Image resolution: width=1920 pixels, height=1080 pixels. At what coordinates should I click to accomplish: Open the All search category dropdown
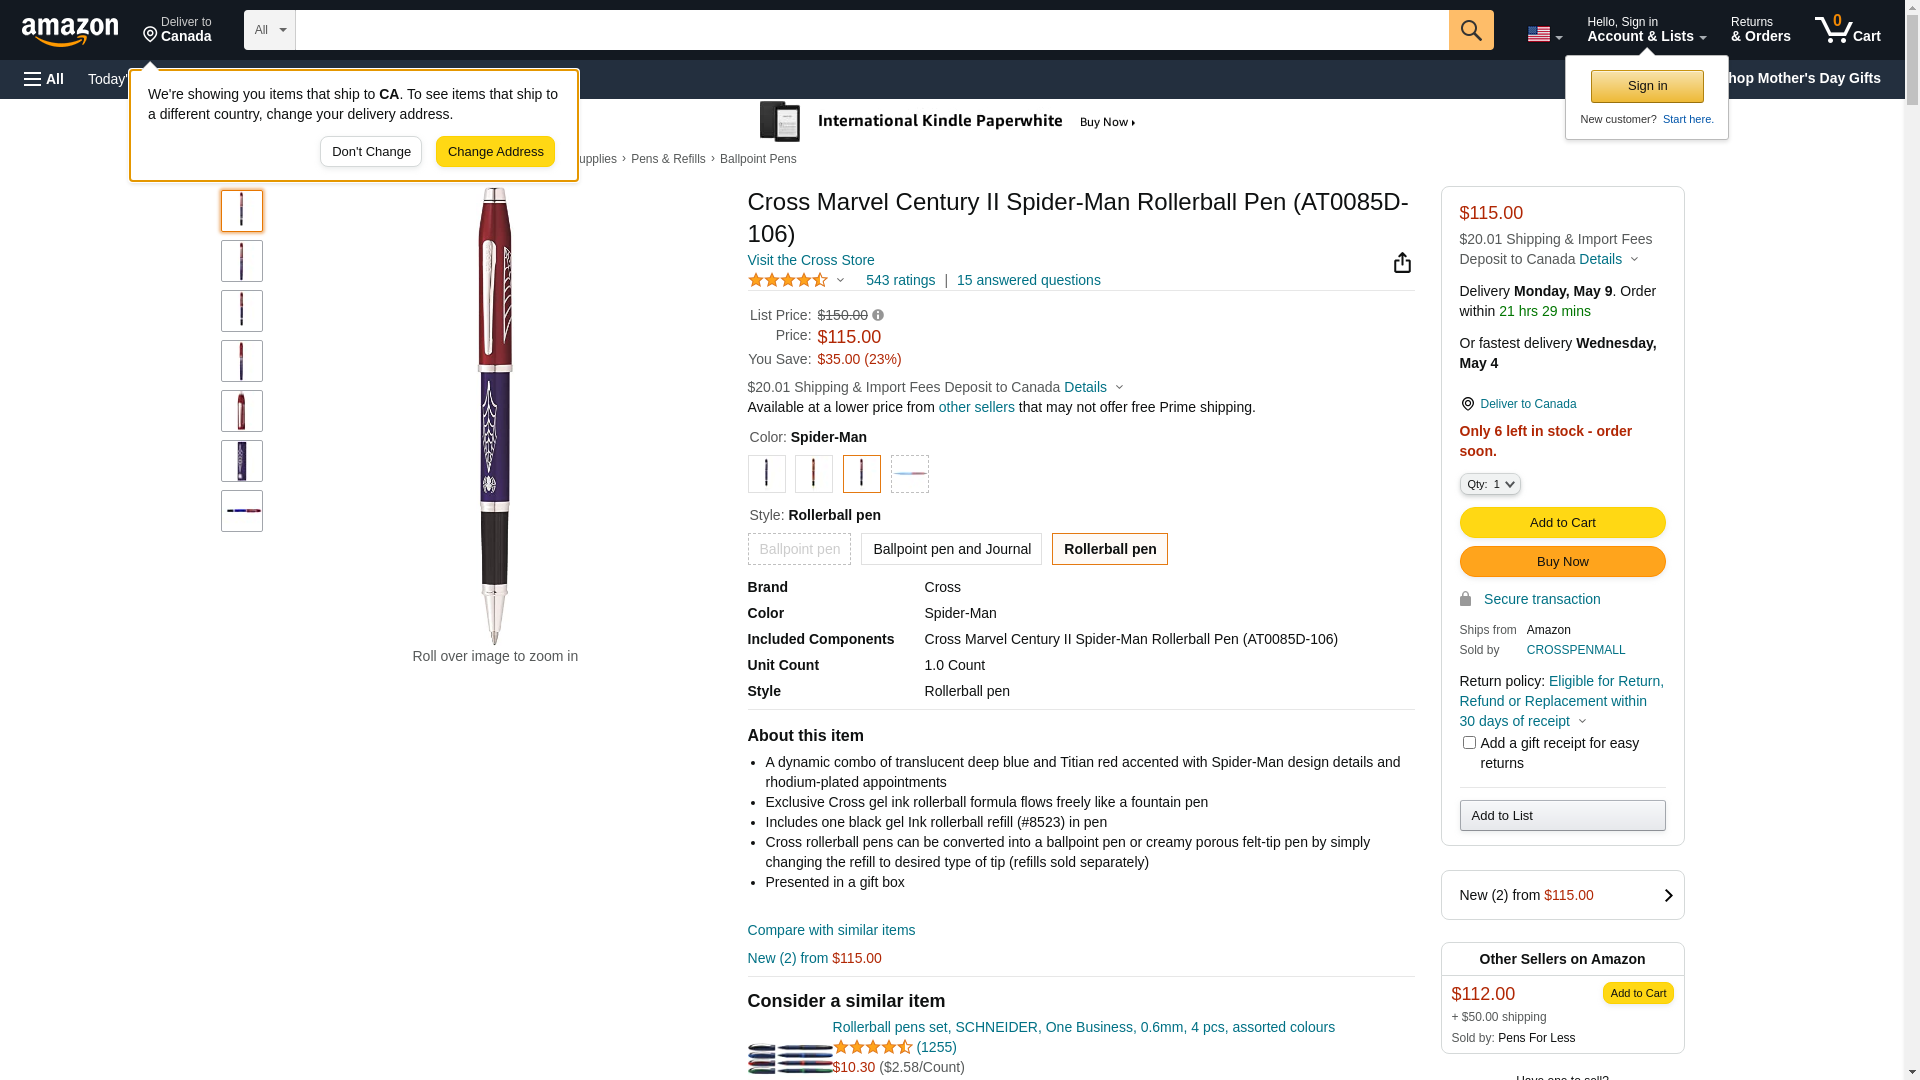pyautogui.click(x=270, y=30)
